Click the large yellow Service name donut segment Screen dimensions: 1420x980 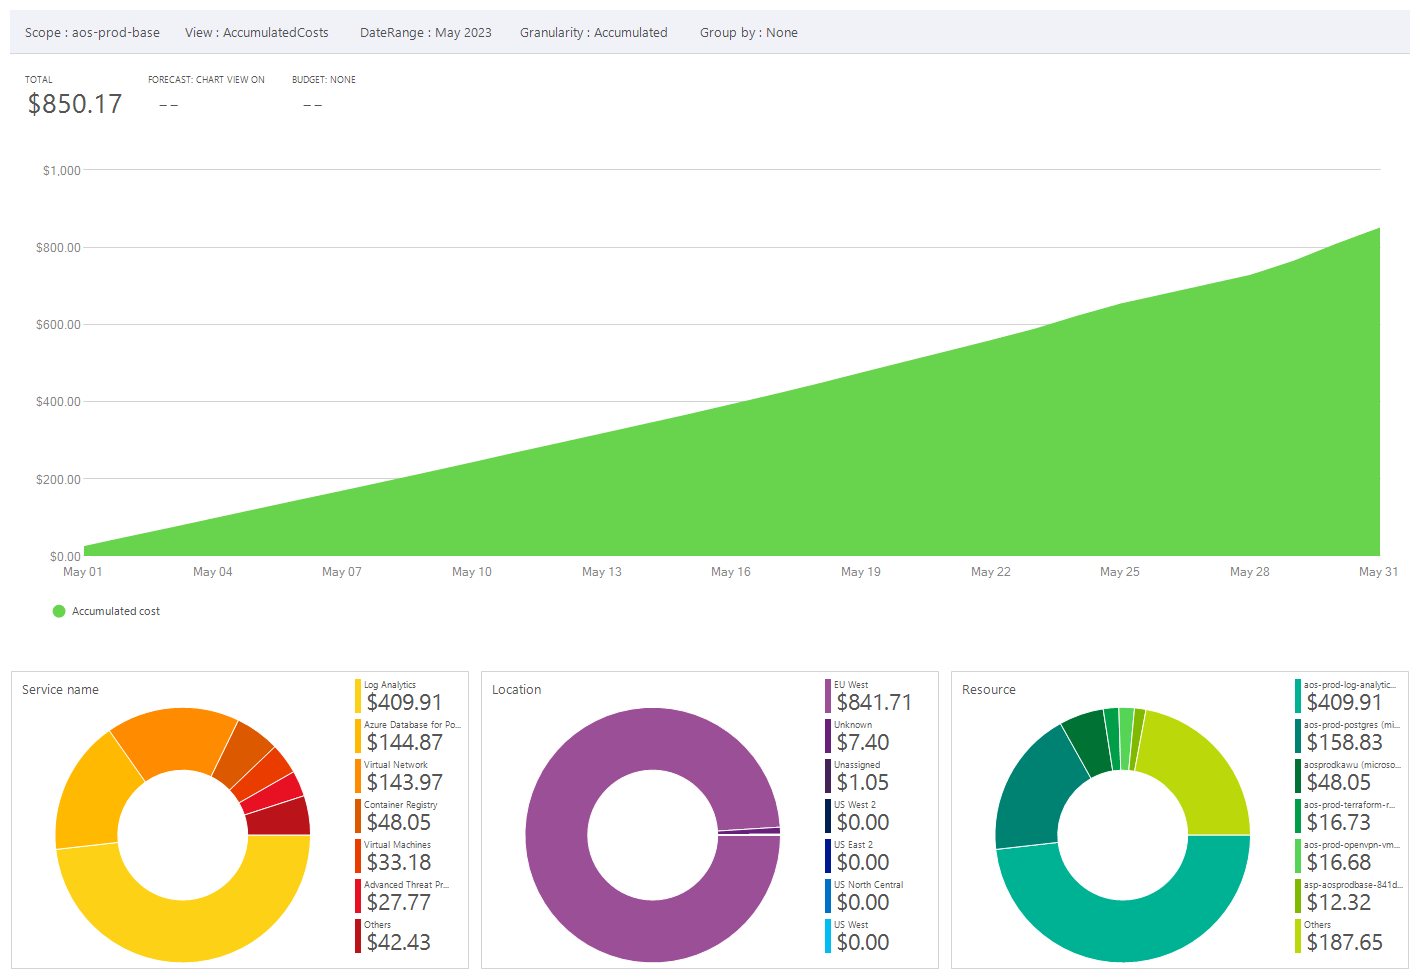click(183, 930)
